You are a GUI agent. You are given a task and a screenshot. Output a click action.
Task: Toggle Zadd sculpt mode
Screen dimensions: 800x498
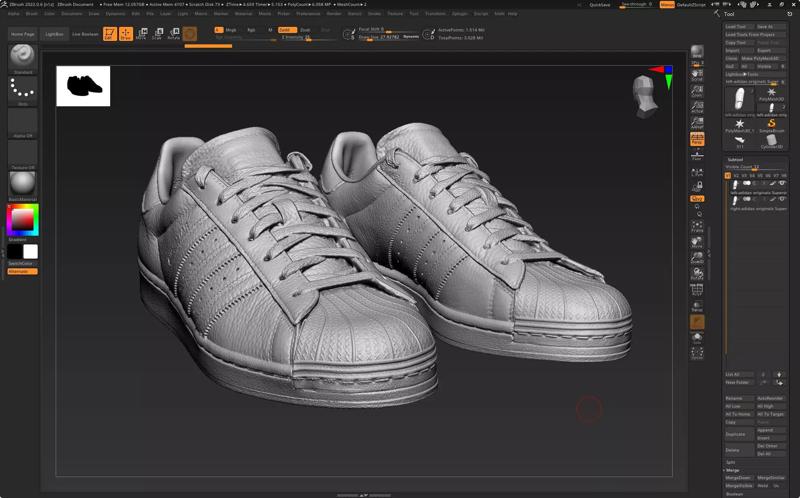pyautogui.click(x=285, y=30)
